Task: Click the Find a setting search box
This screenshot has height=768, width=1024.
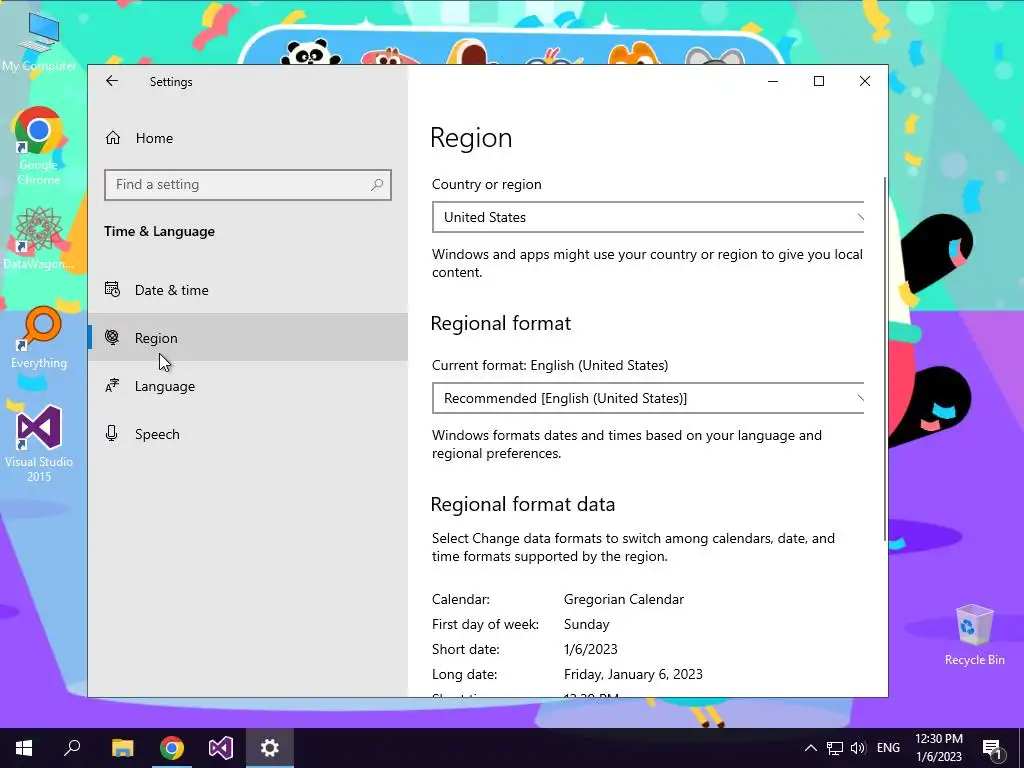Action: coord(248,185)
